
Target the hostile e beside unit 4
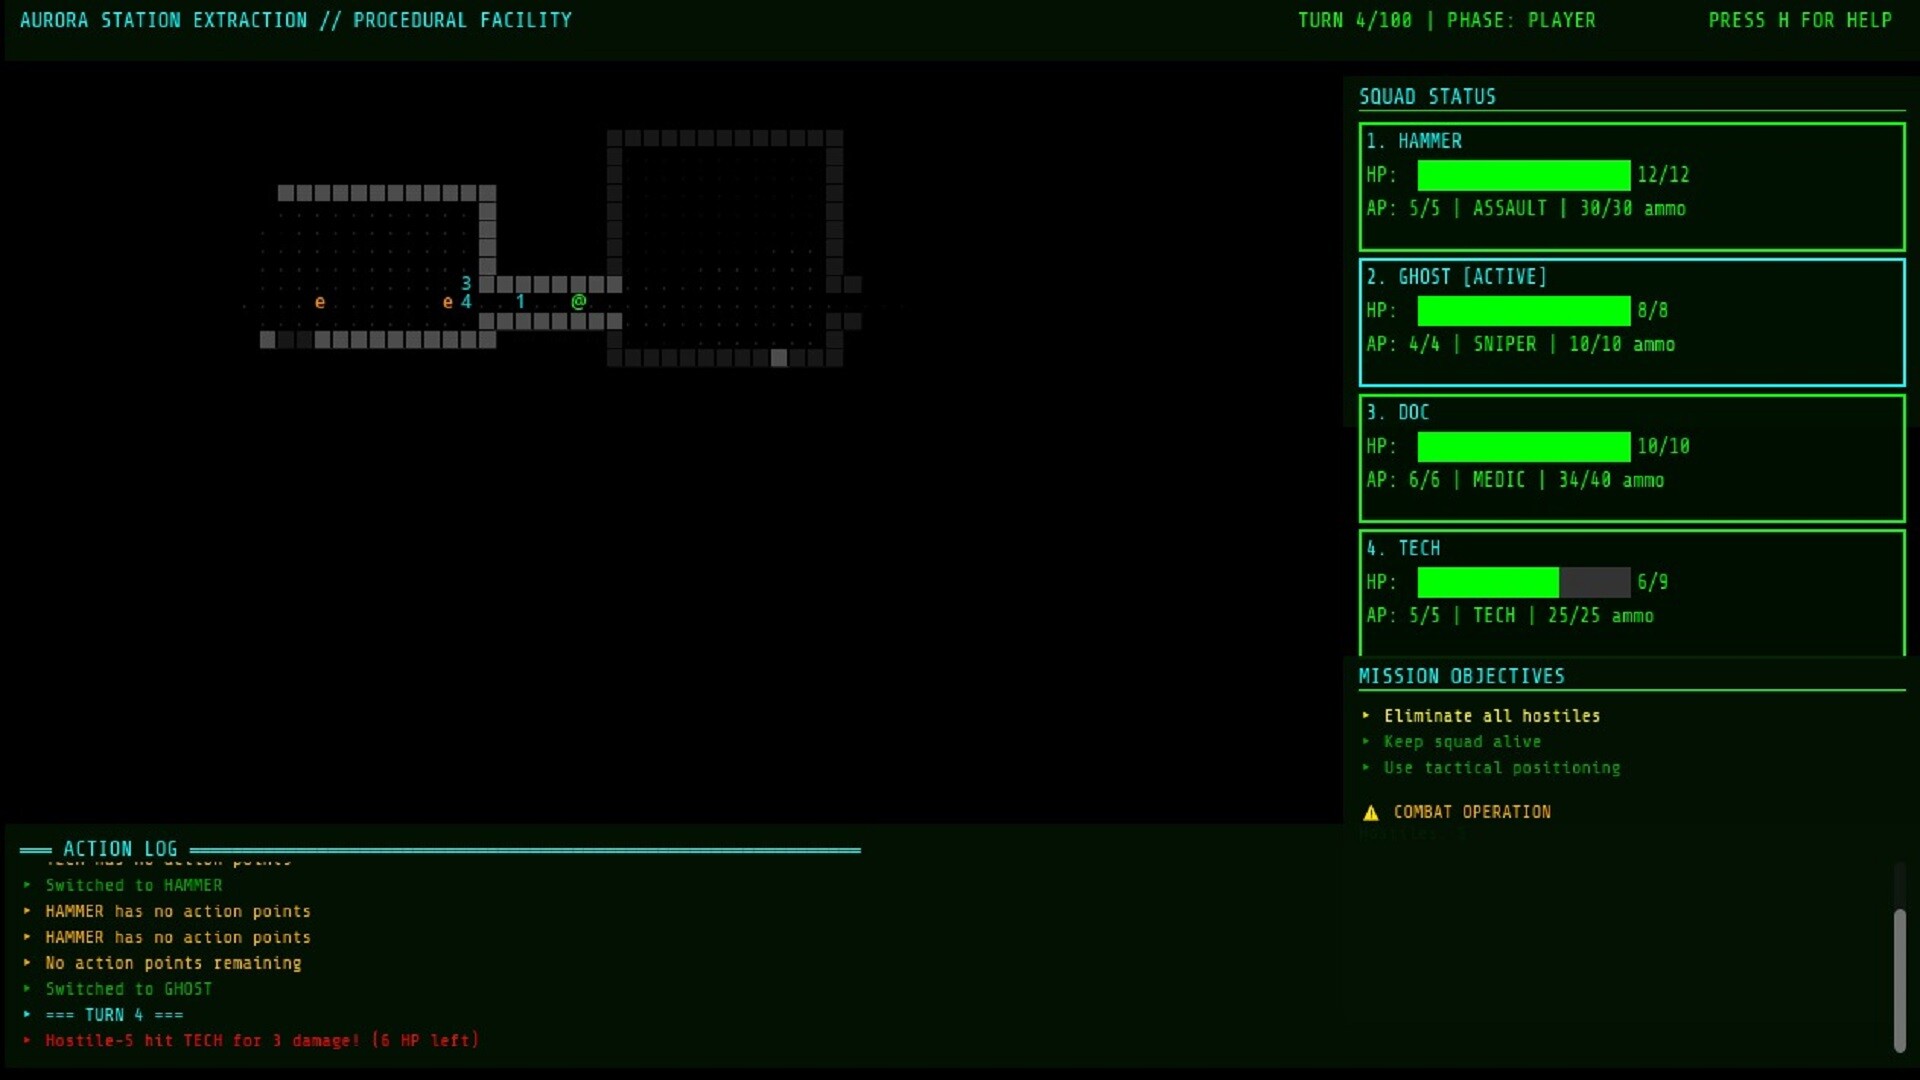(x=447, y=301)
